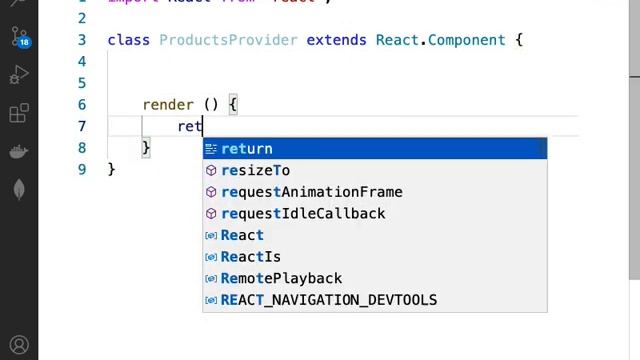Image resolution: width=640 pixels, height=360 pixels.
Task: Select the return autocomplete suggestion
Action: pyautogui.click(x=375, y=149)
